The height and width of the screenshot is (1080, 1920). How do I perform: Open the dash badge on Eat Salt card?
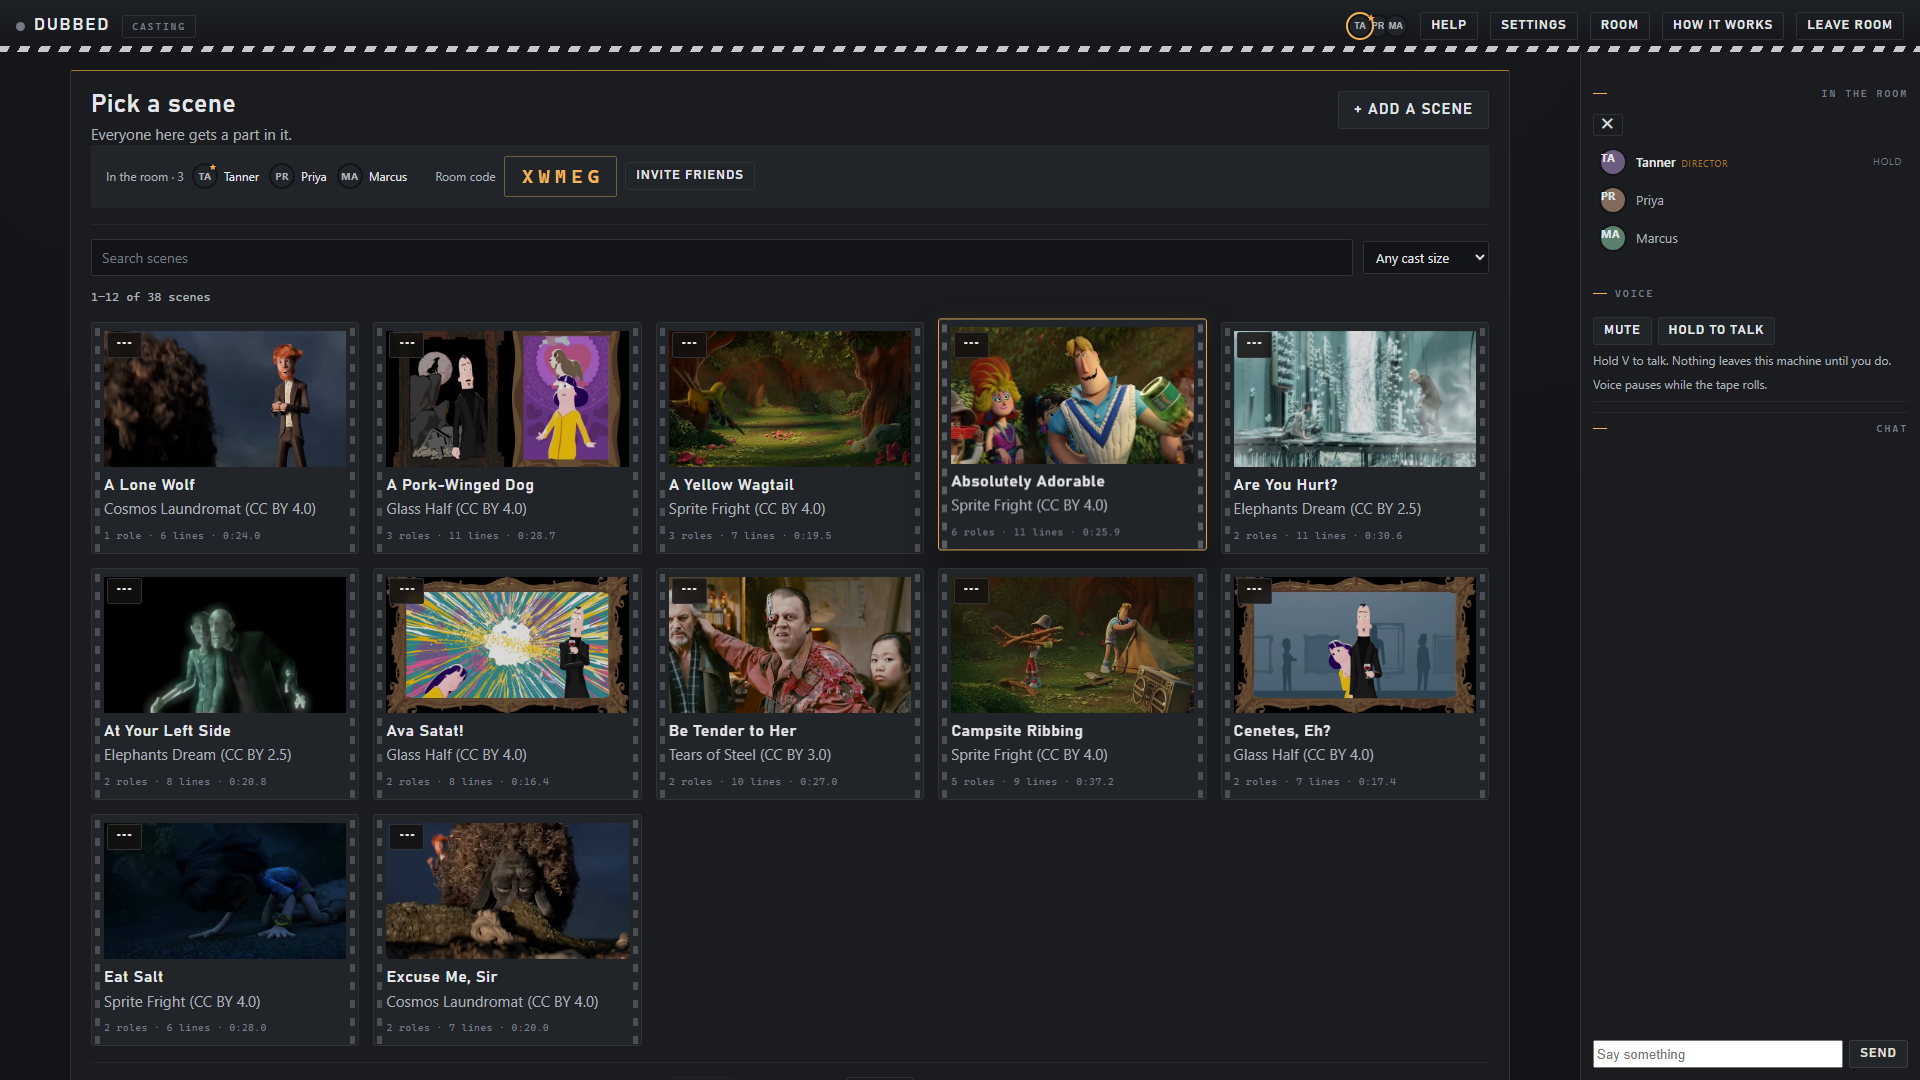124,836
